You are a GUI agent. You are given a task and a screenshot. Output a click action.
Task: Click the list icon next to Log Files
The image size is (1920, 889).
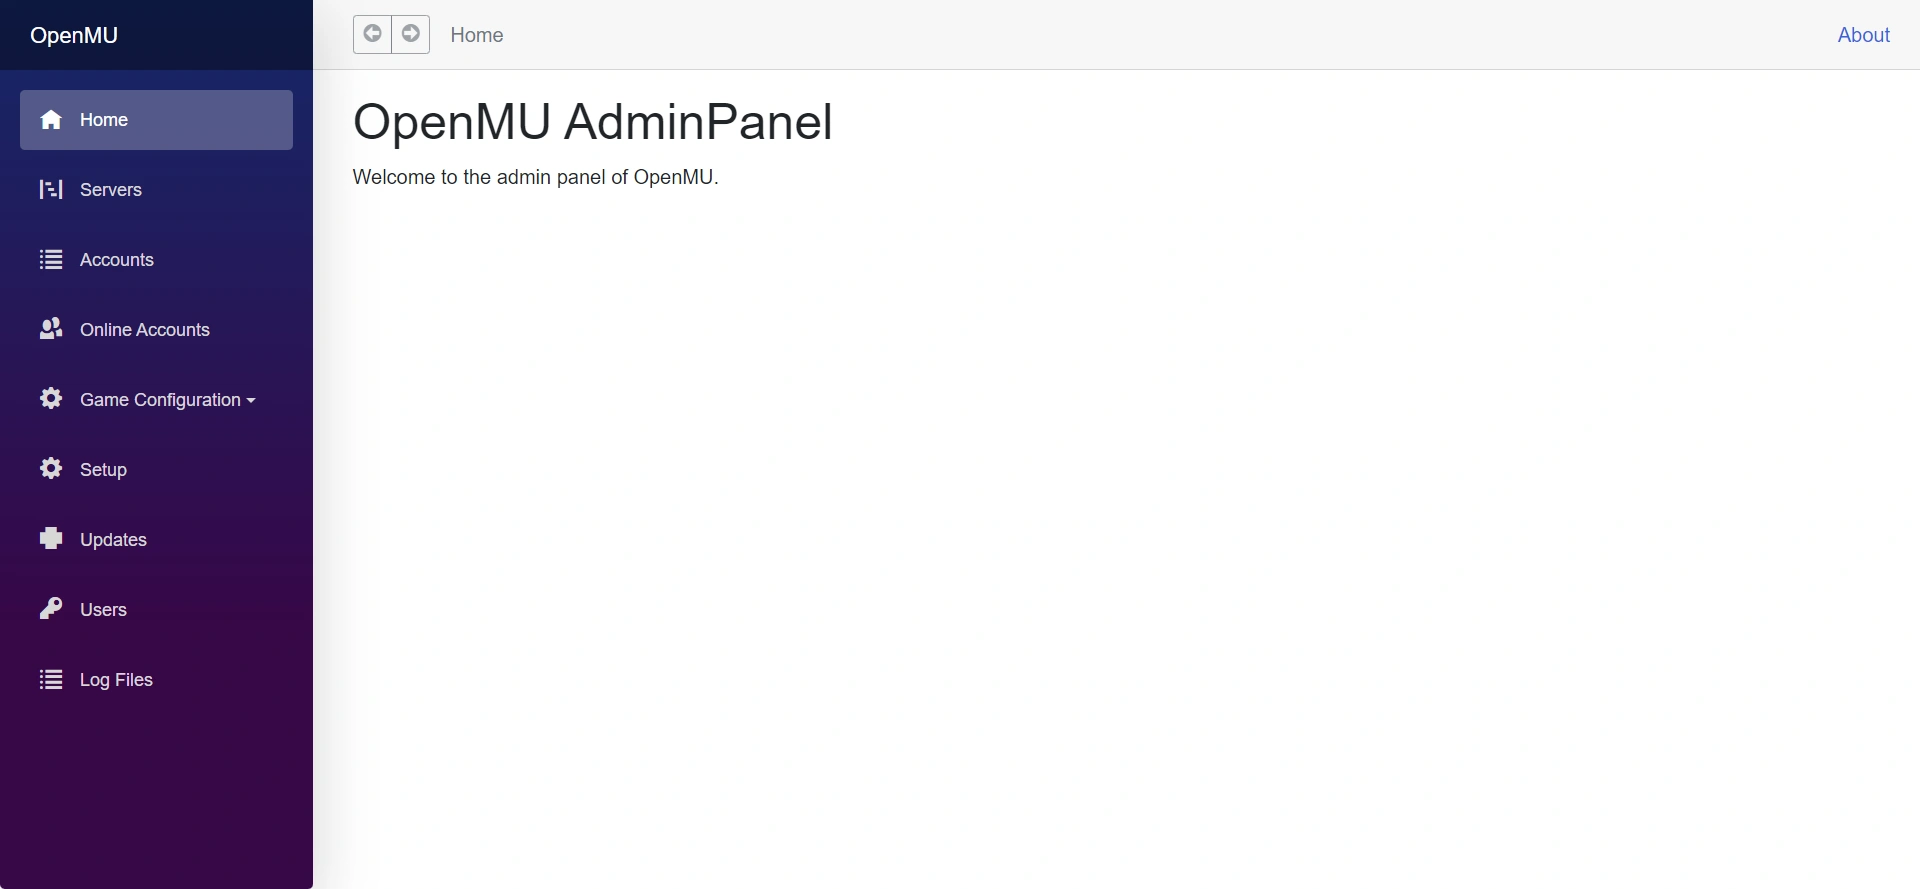pos(51,680)
